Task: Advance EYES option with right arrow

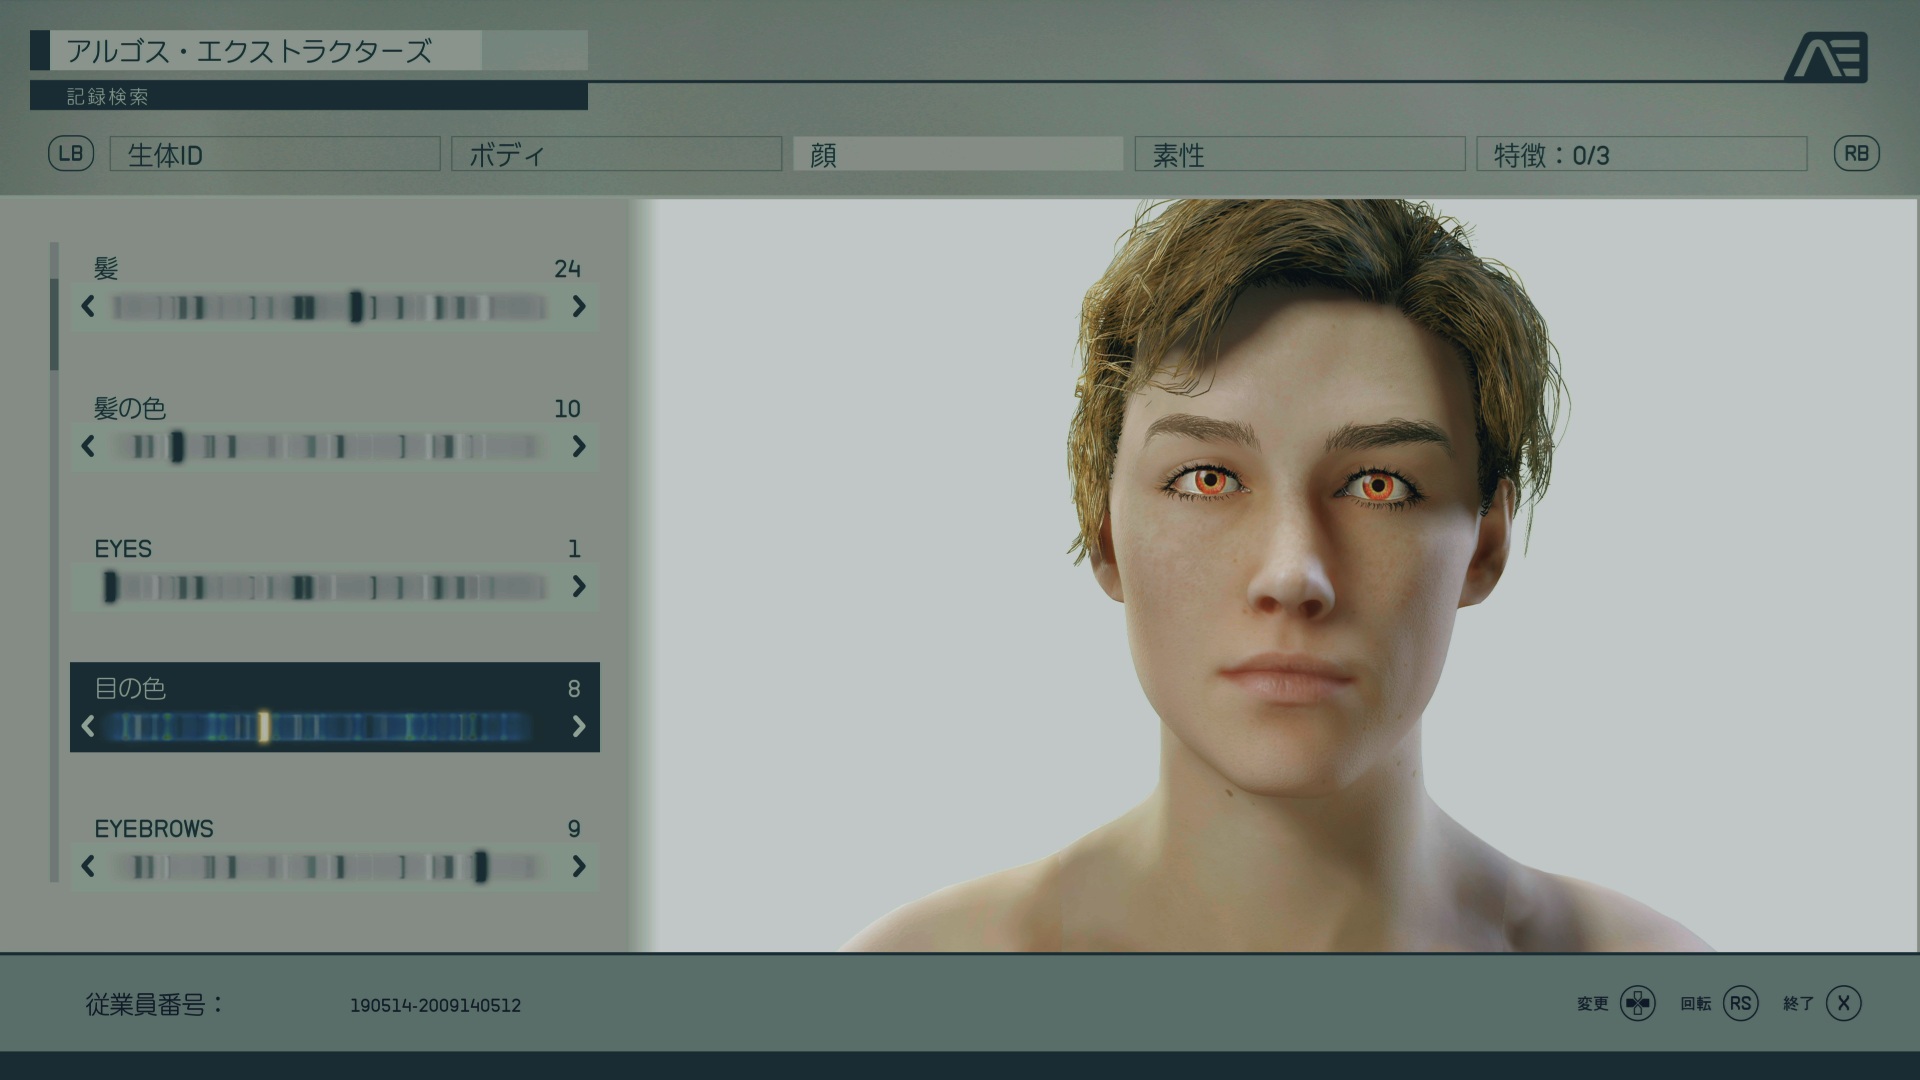Action: [579, 587]
